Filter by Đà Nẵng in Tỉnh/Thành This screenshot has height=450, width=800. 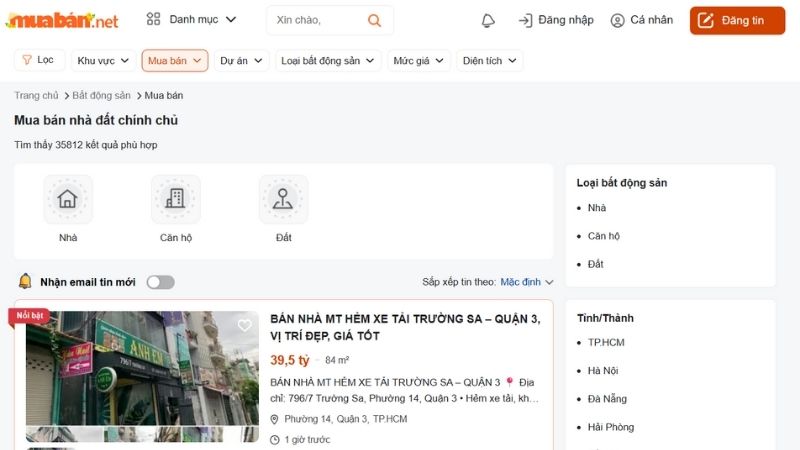607,398
